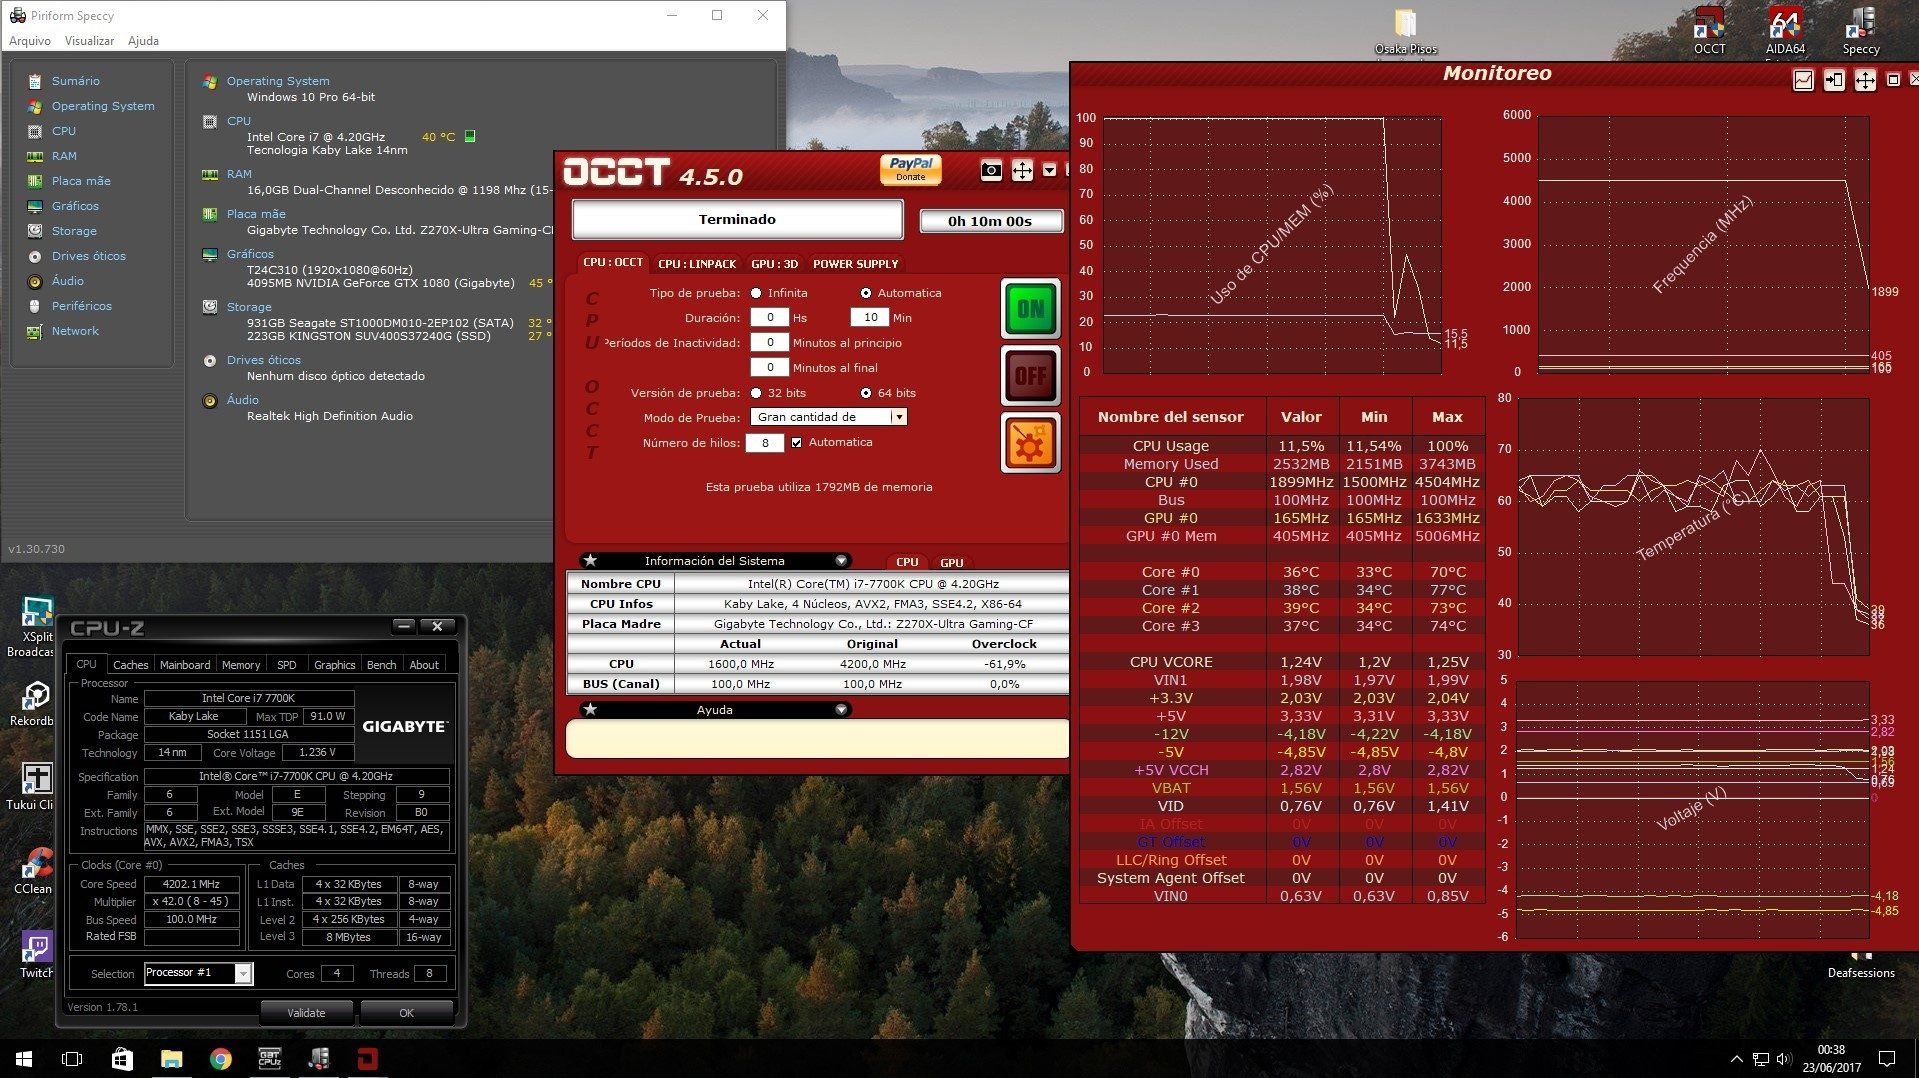Open the Visualizar menu in Speccy
The image size is (1919, 1078).
[89, 41]
